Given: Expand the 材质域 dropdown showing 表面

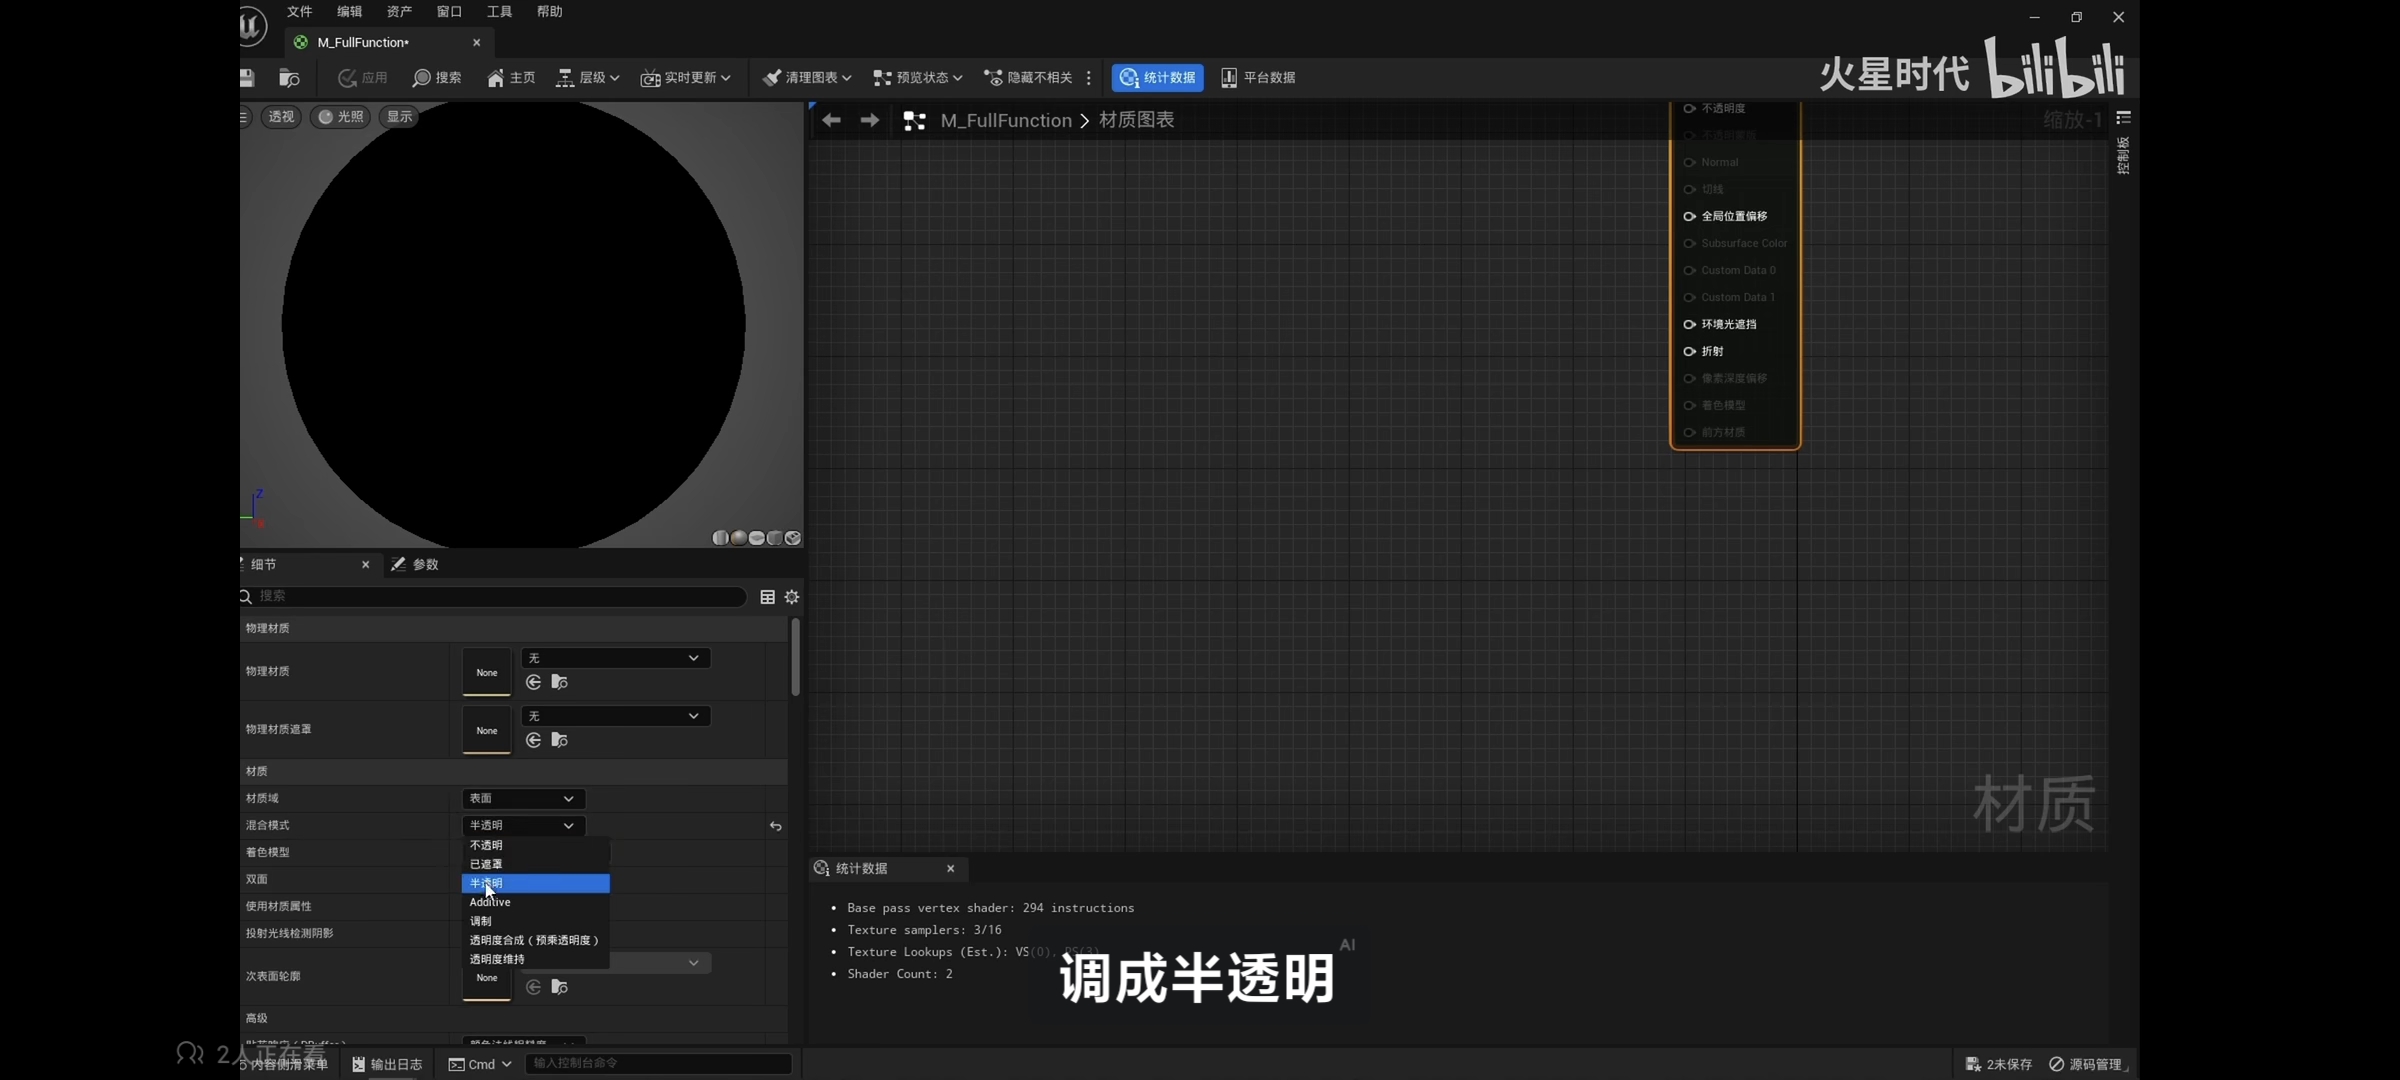Looking at the screenshot, I should tap(522, 798).
